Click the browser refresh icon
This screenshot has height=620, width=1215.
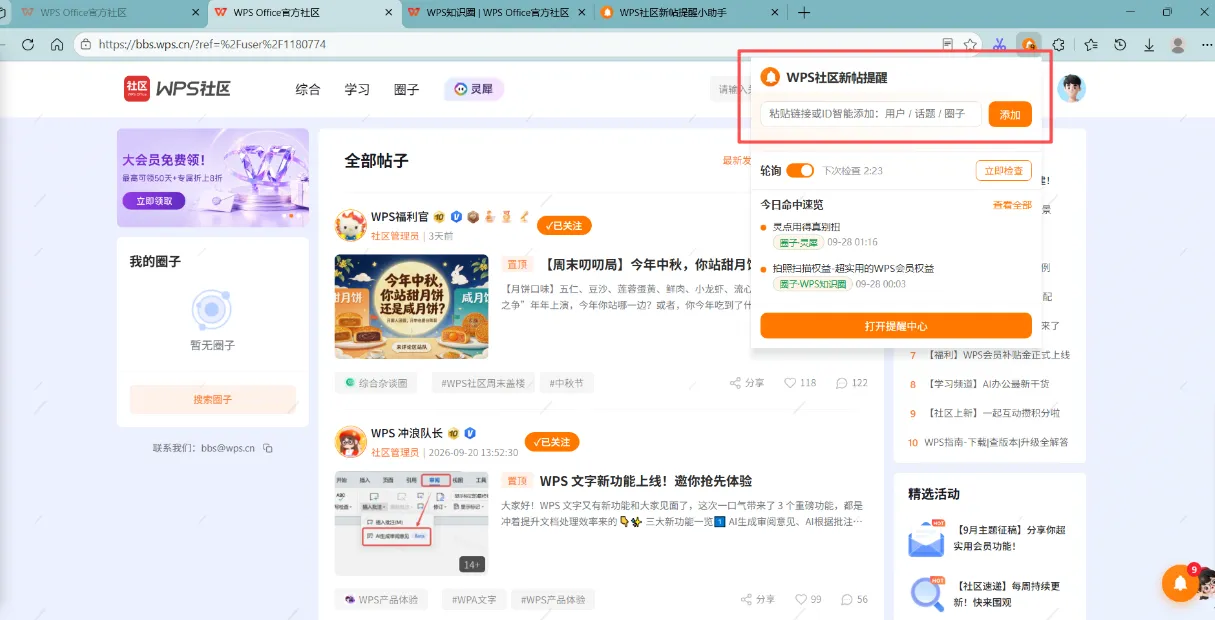[28, 45]
